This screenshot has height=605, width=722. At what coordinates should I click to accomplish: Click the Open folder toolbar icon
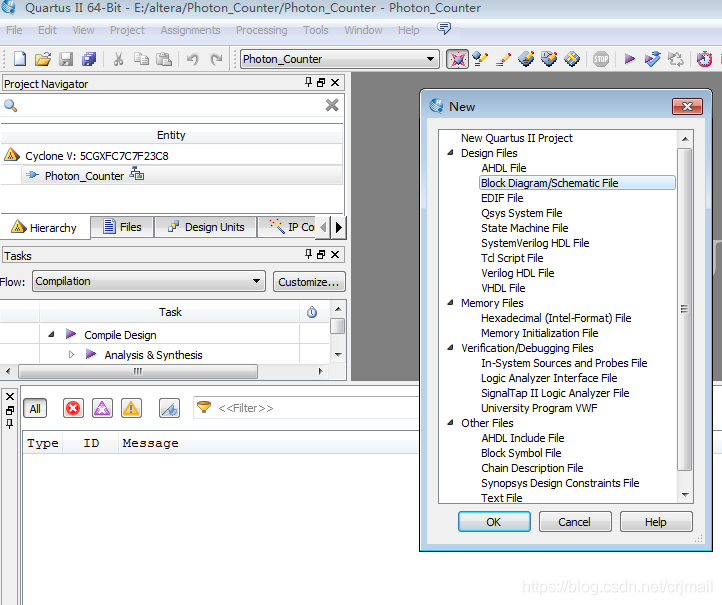click(43, 59)
